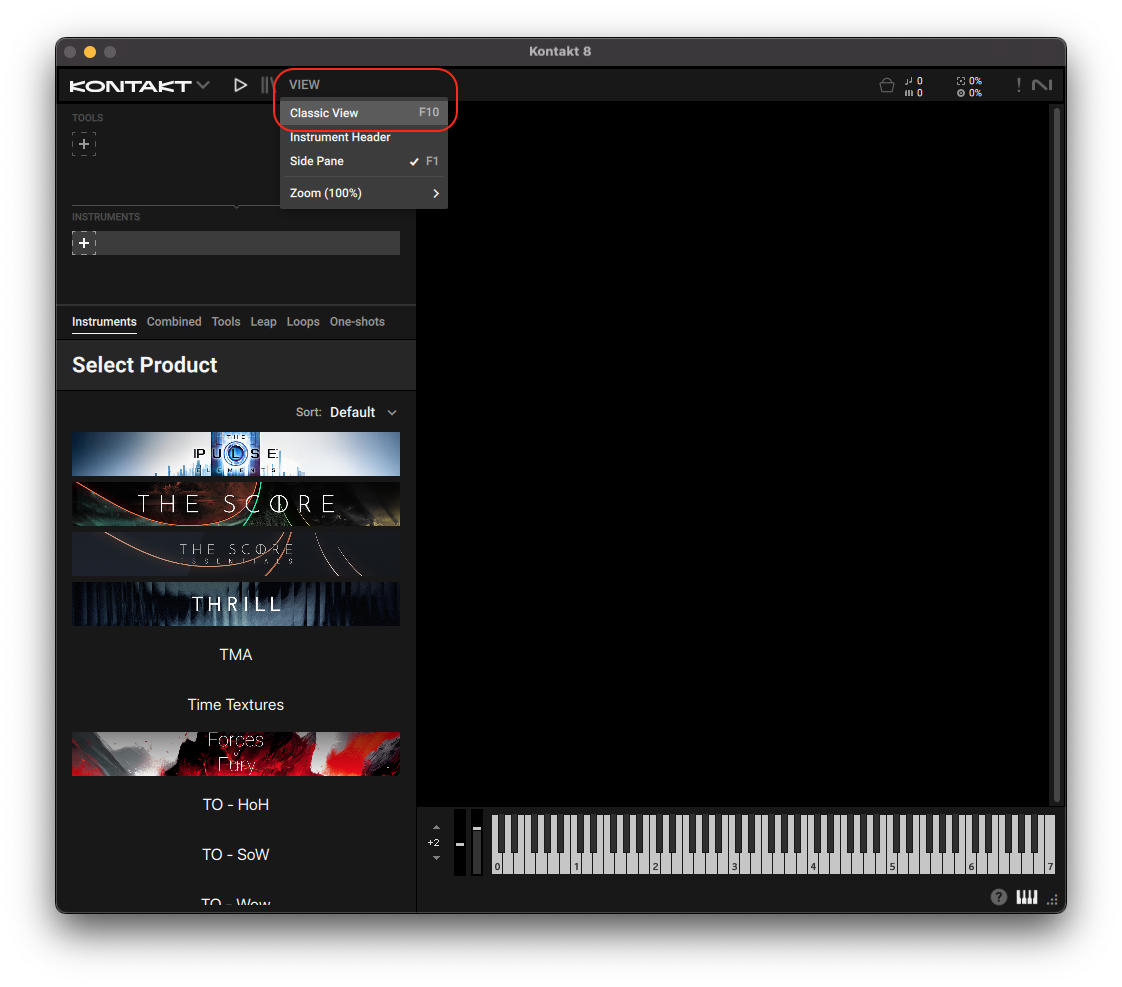Viewport: 1122px width, 987px height.
Task: Open the help question mark icon
Action: [998, 897]
